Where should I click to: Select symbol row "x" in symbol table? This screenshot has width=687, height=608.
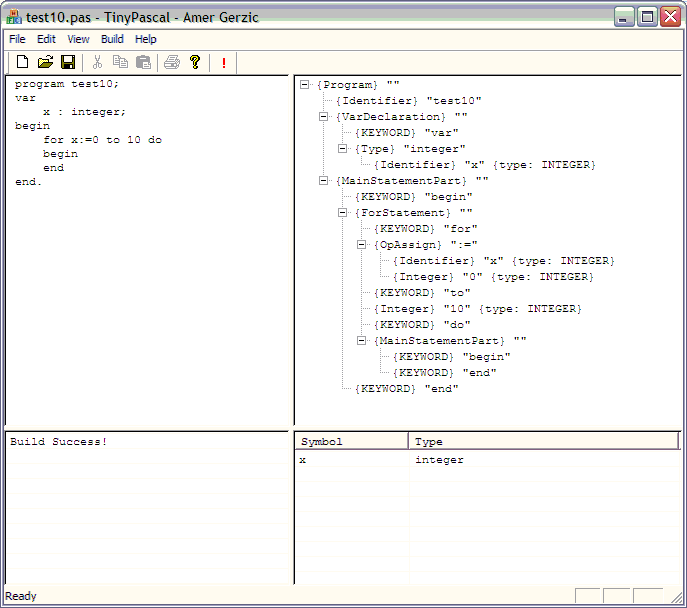pos(303,460)
